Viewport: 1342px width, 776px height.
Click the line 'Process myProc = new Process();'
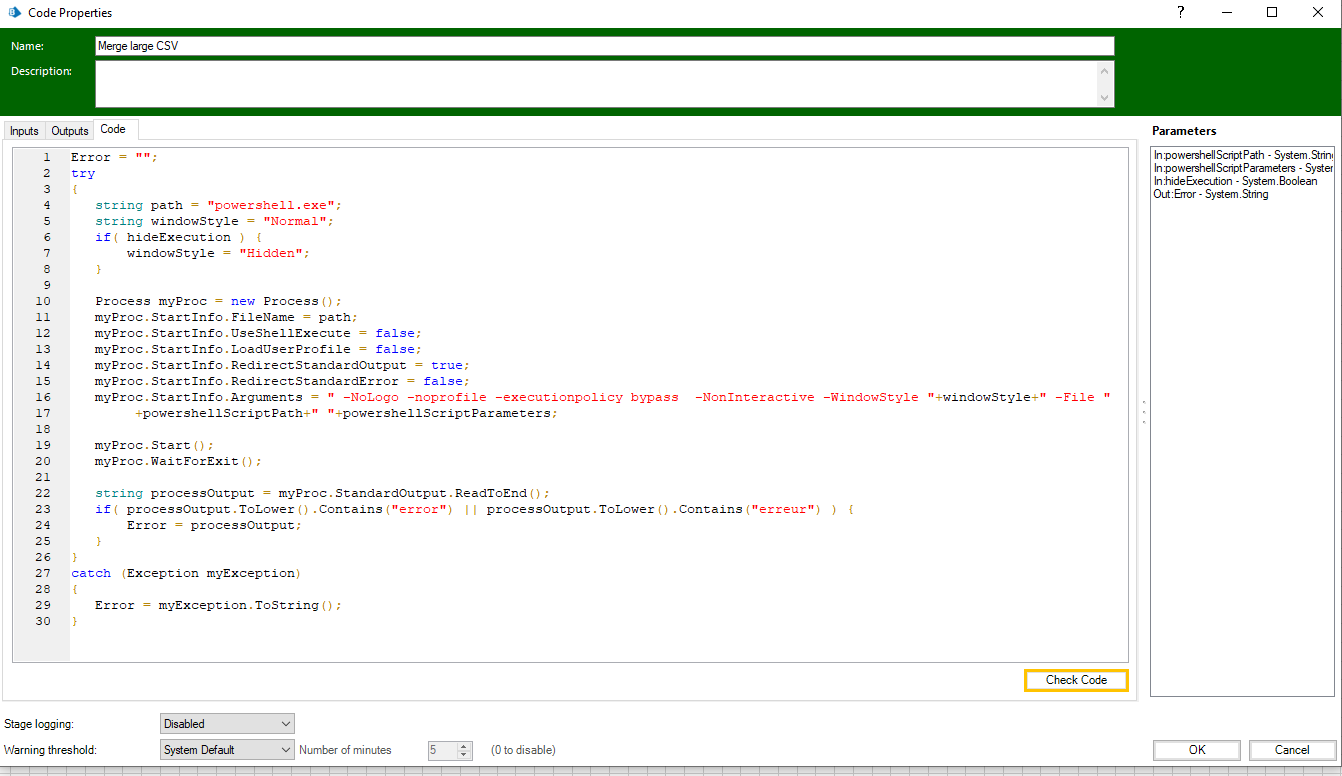tap(219, 301)
